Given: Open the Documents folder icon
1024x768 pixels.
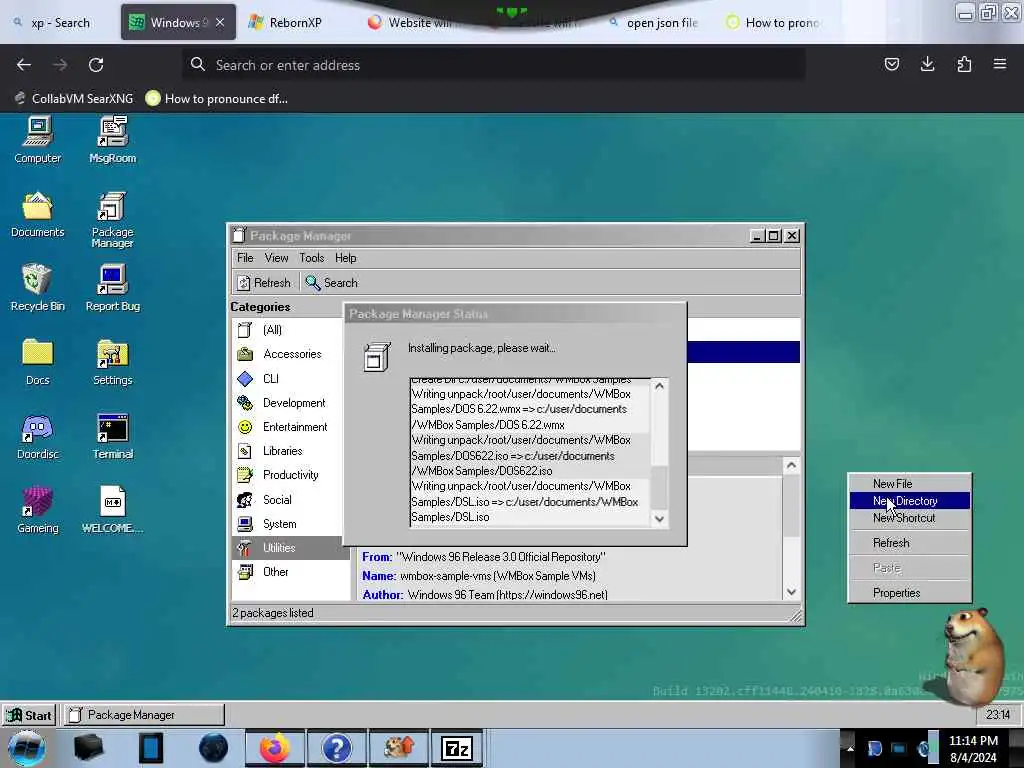Looking at the screenshot, I should (37, 214).
